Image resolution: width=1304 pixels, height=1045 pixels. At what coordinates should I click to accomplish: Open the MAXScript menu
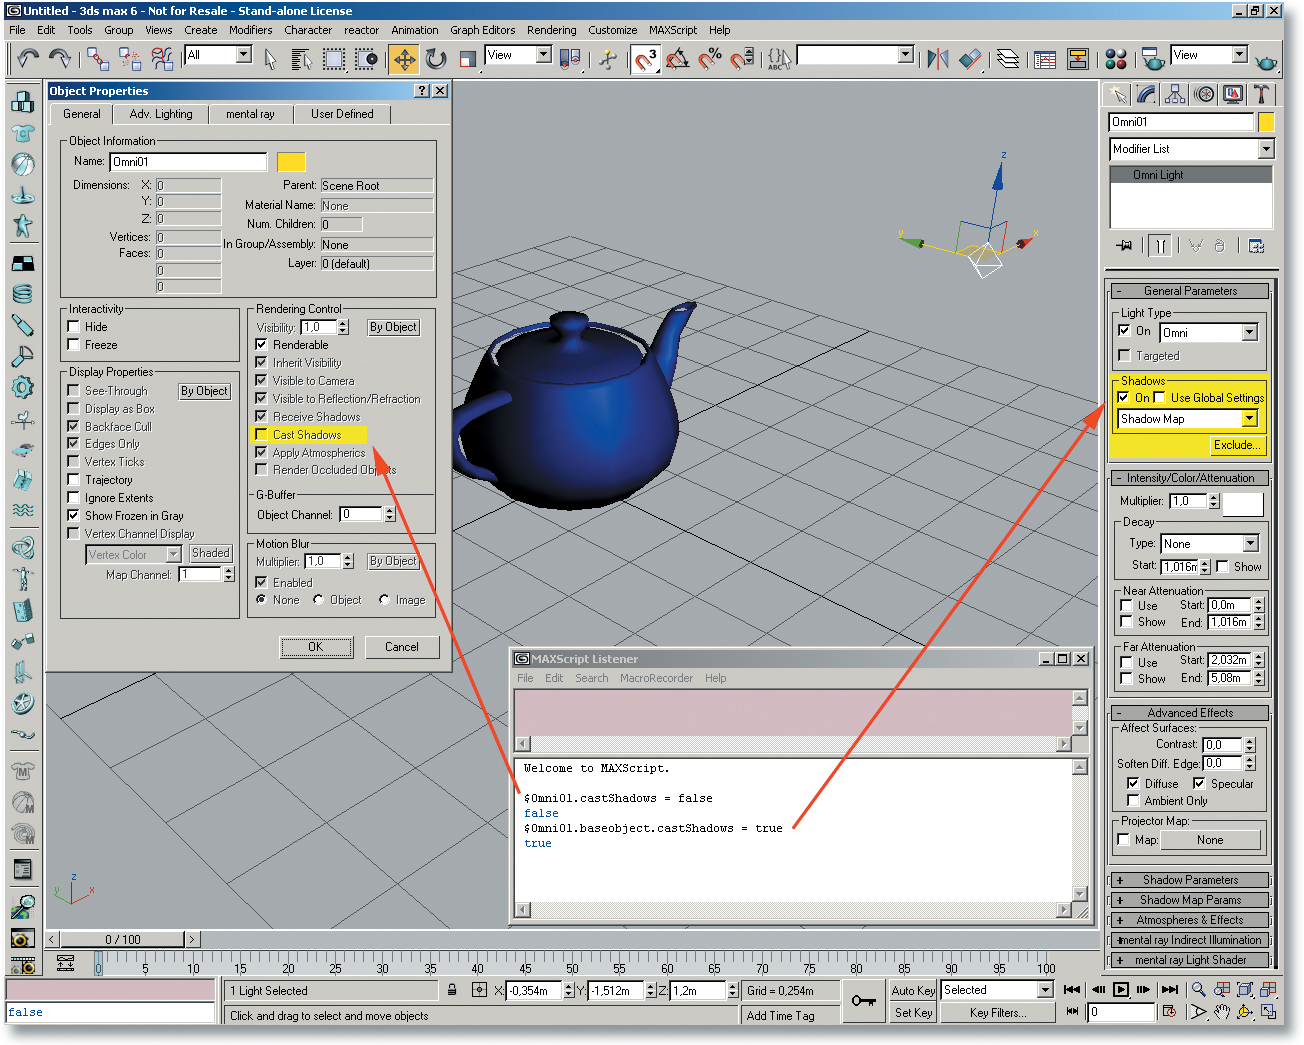pyautogui.click(x=673, y=30)
